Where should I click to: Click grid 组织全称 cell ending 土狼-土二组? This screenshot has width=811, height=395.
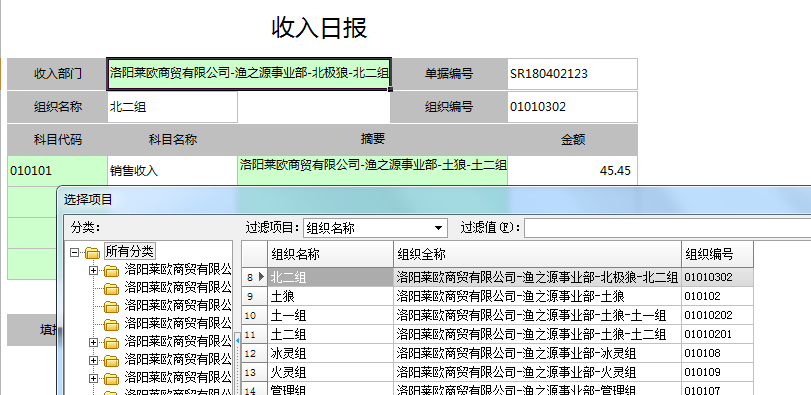click(x=537, y=334)
